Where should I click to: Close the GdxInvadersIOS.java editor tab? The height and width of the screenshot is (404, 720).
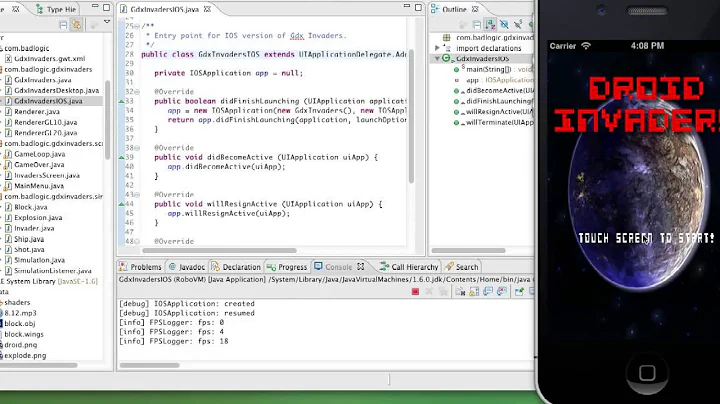207,9
